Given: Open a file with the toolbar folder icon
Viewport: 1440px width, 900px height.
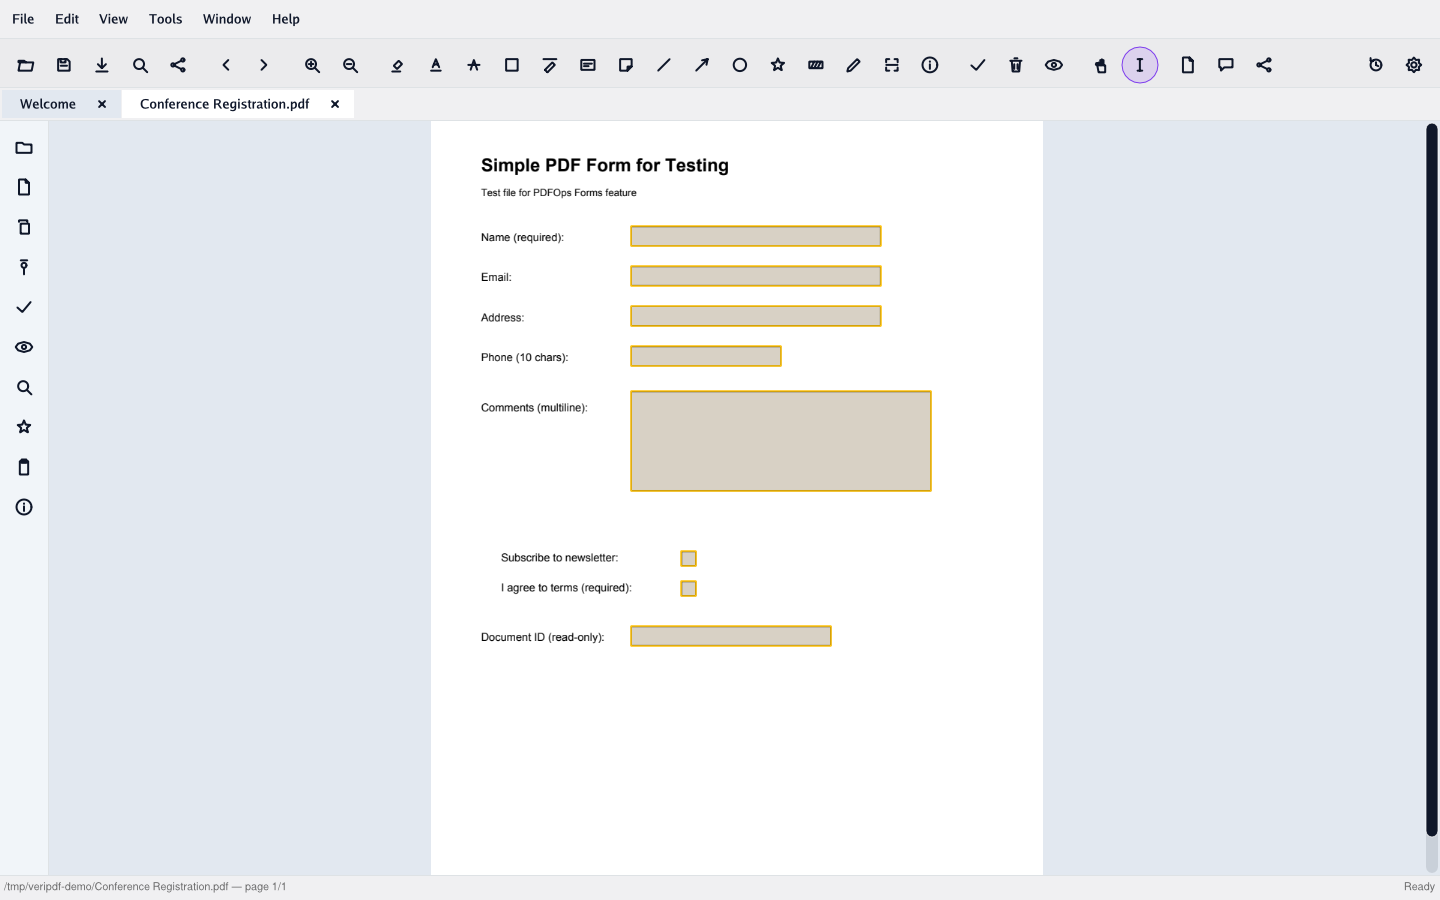Looking at the screenshot, I should tap(26, 65).
